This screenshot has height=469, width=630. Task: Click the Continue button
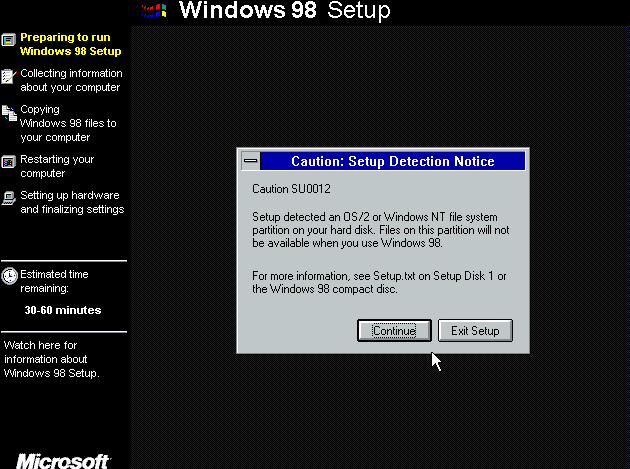point(394,330)
